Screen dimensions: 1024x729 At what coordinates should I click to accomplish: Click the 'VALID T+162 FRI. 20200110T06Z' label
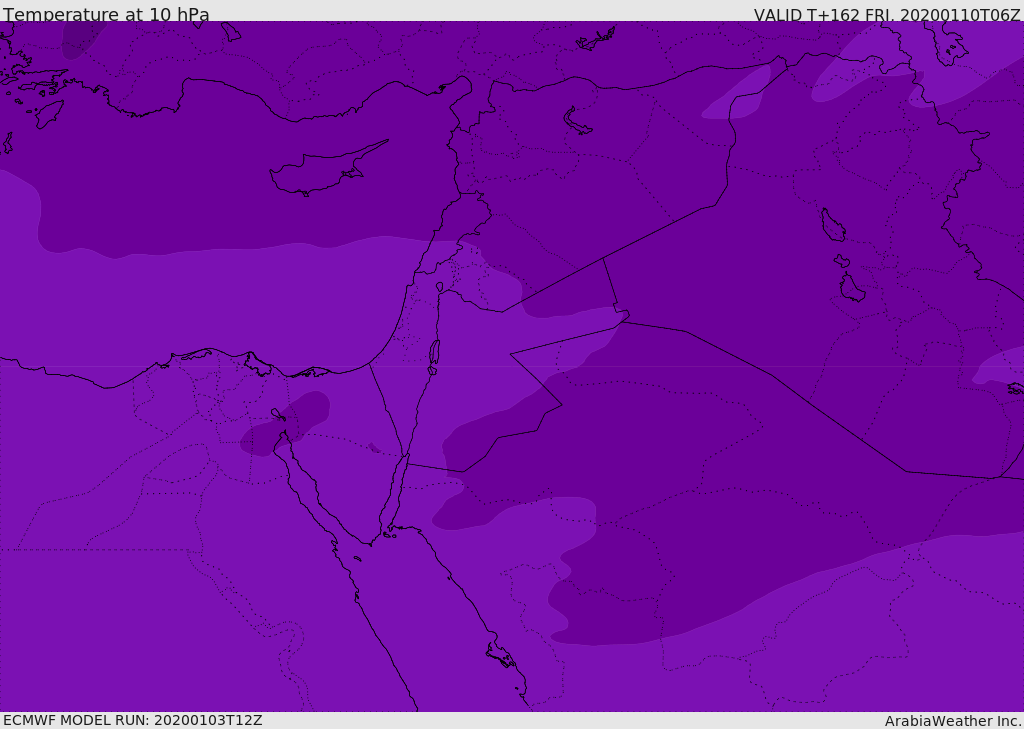point(887,15)
